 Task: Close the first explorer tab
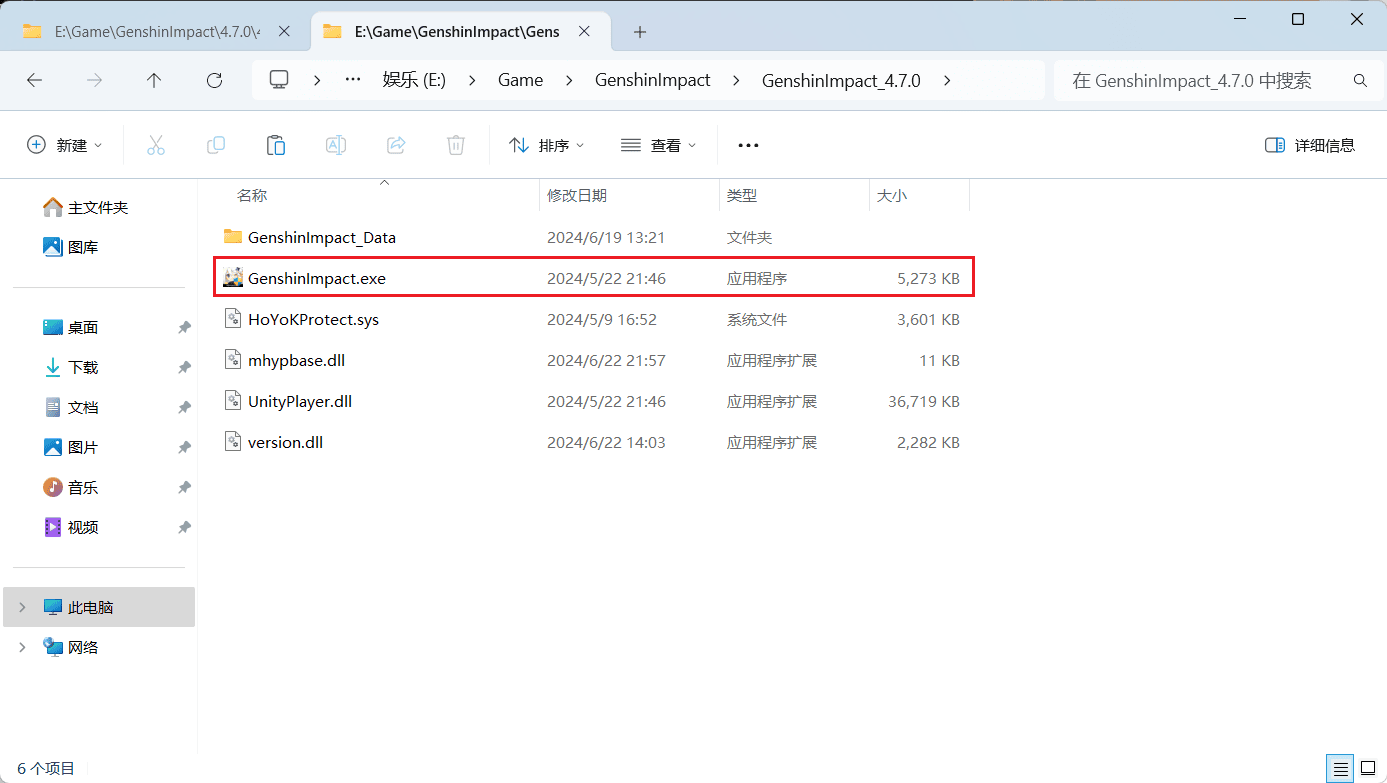coord(284,32)
